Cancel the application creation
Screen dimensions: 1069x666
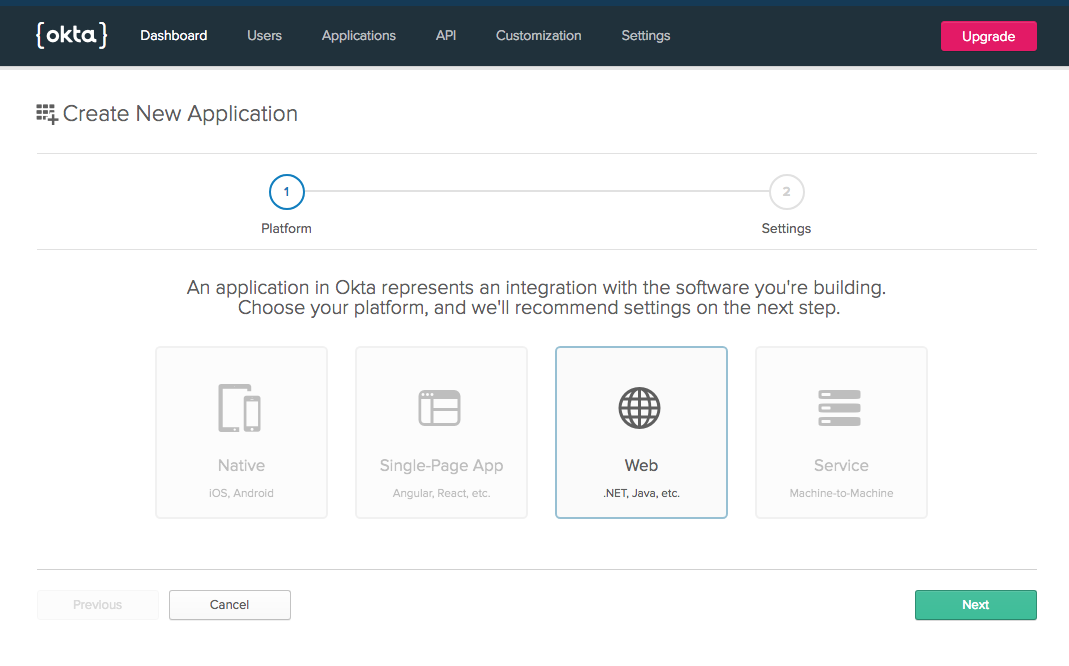[x=229, y=604]
